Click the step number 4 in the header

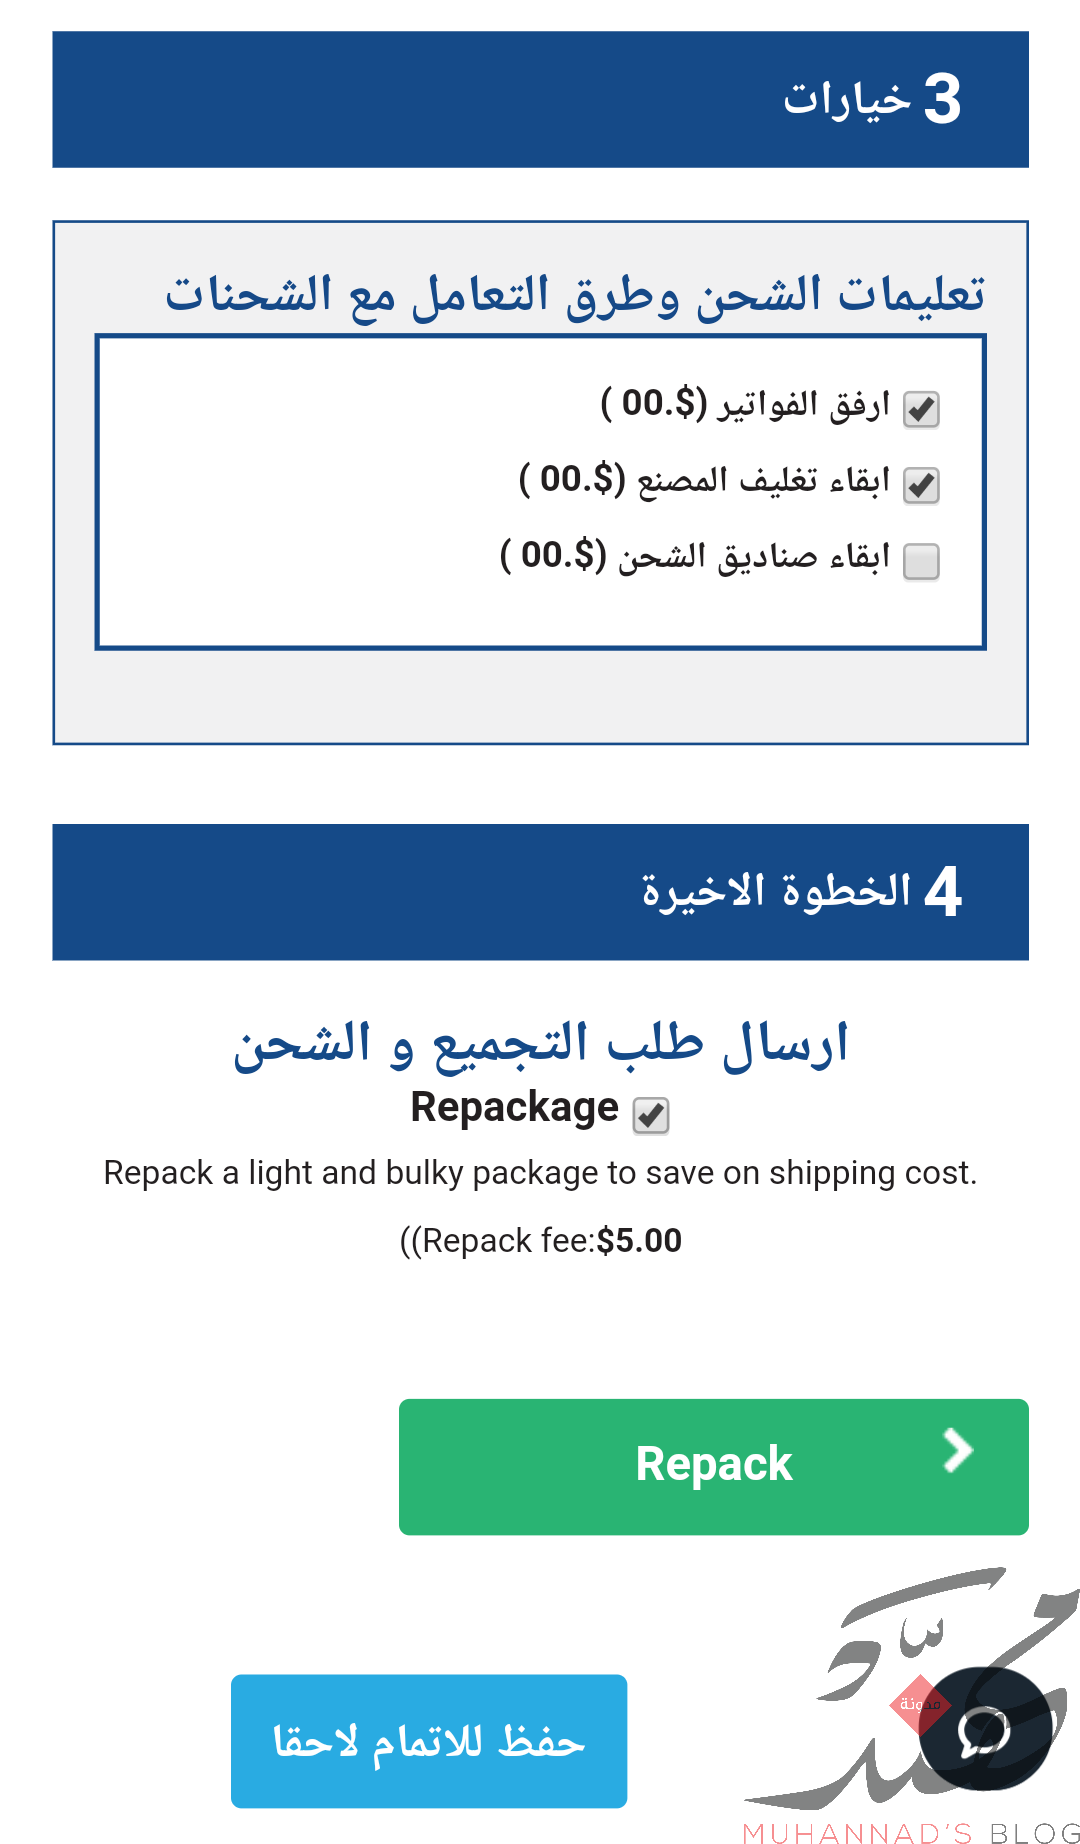pos(942,892)
